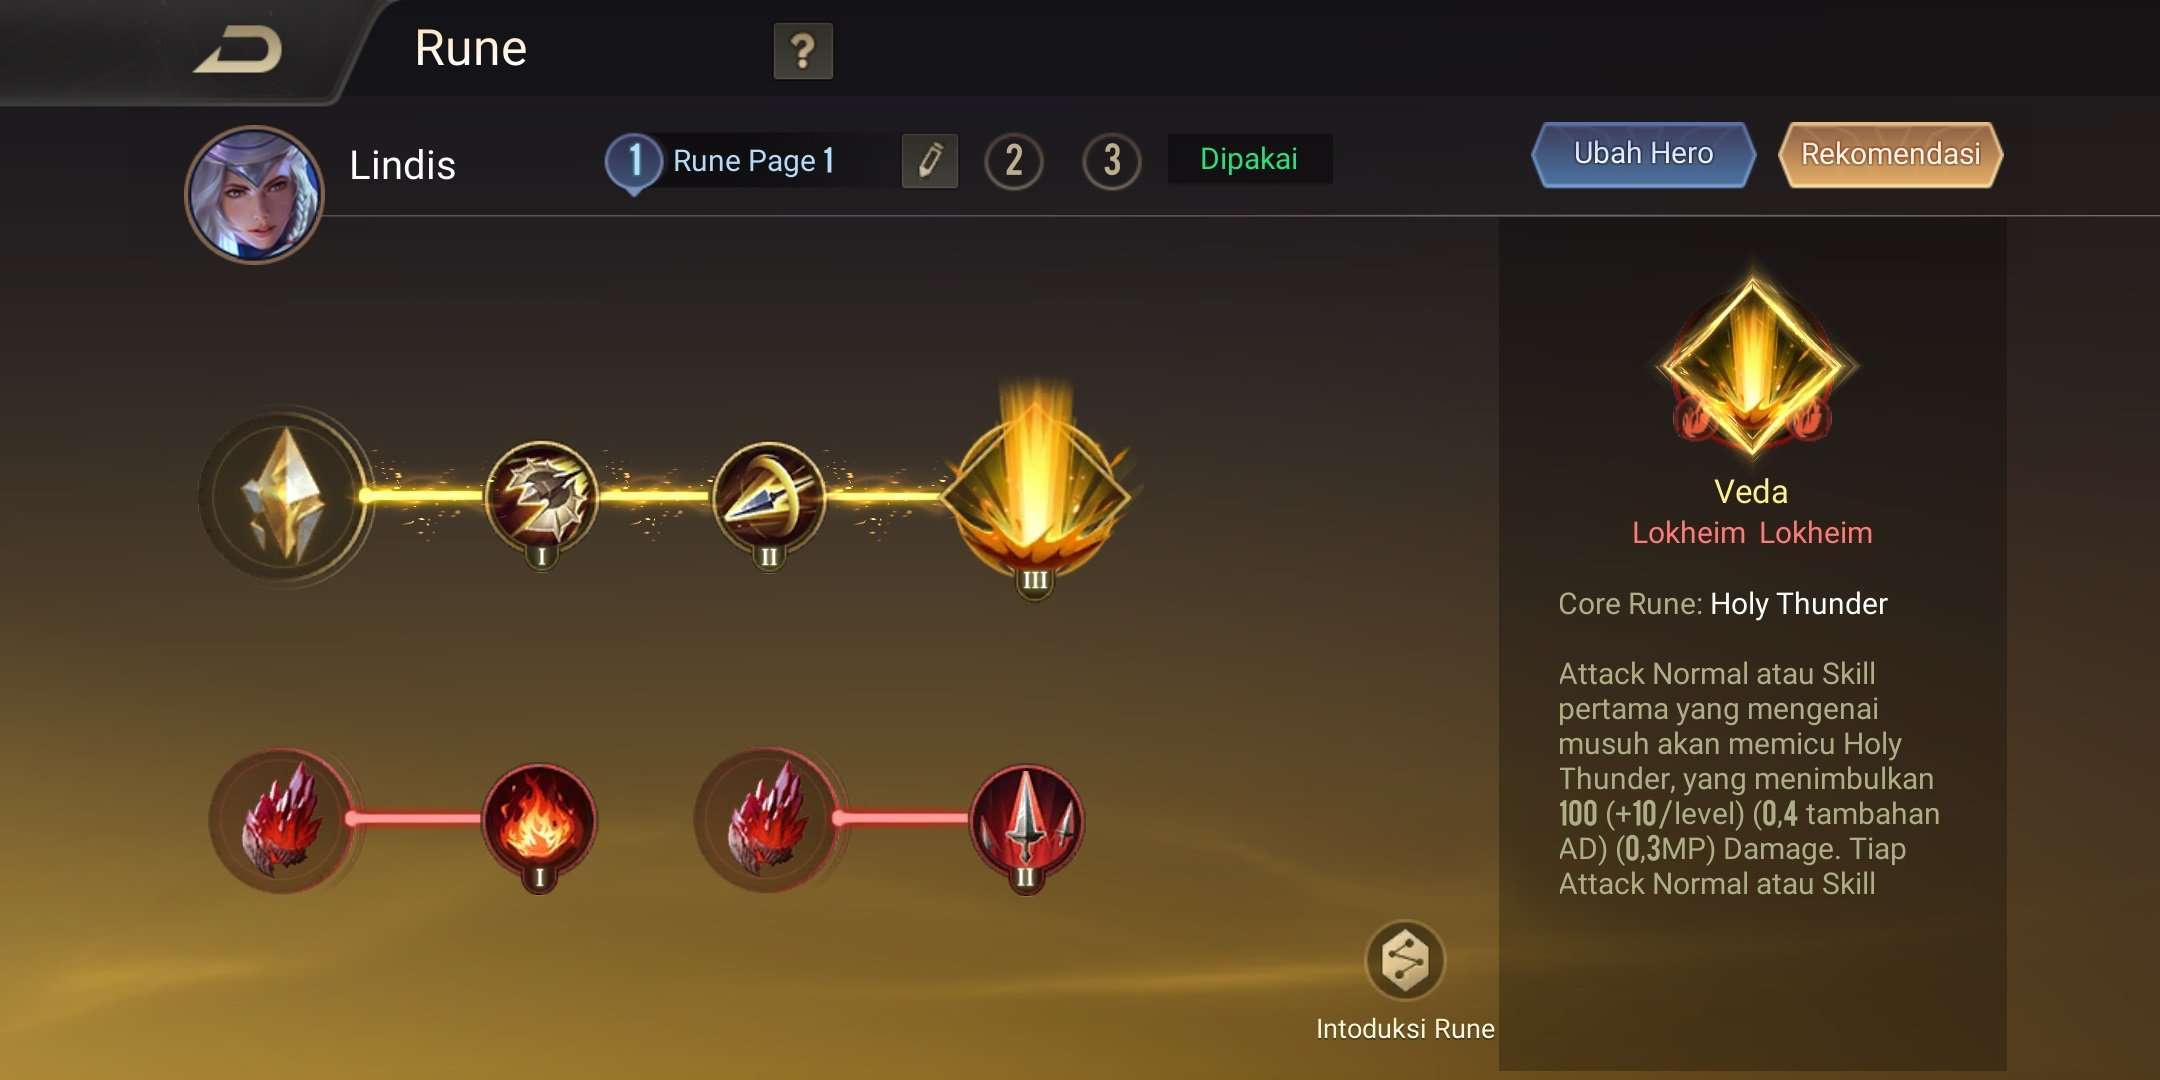Click the Lindis hero portrait

tap(255, 195)
